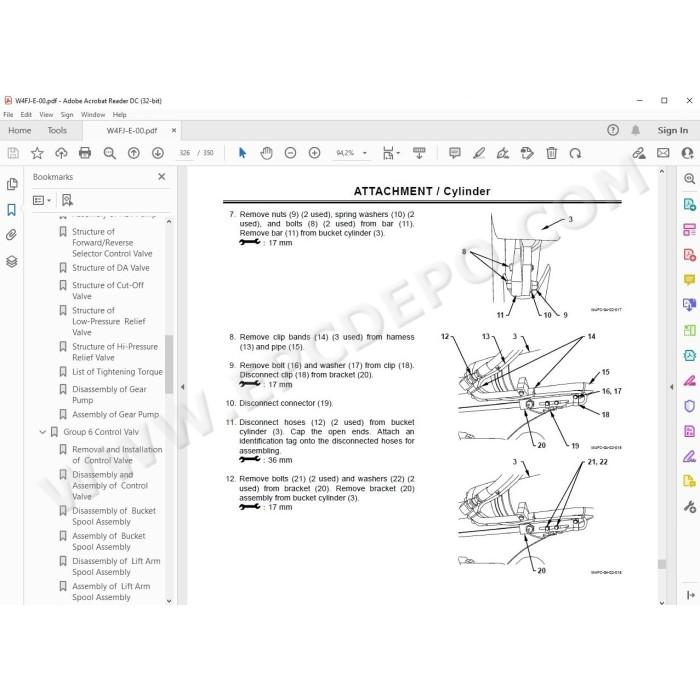The height and width of the screenshot is (700, 700).
Task: Open Find text magnifier icon
Action: click(109, 153)
